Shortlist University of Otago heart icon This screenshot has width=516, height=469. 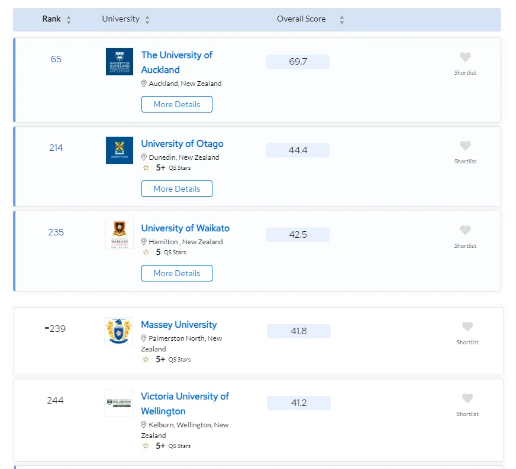[465, 146]
